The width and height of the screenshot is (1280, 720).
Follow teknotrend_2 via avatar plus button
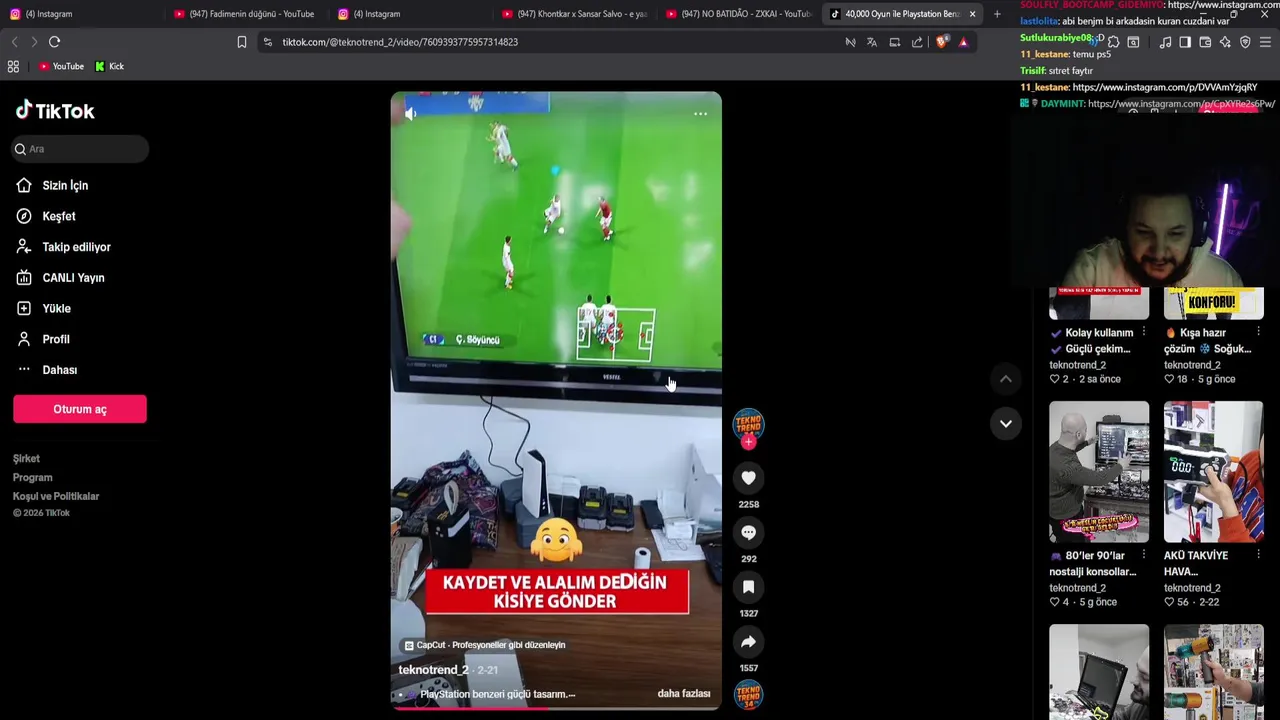click(748, 442)
